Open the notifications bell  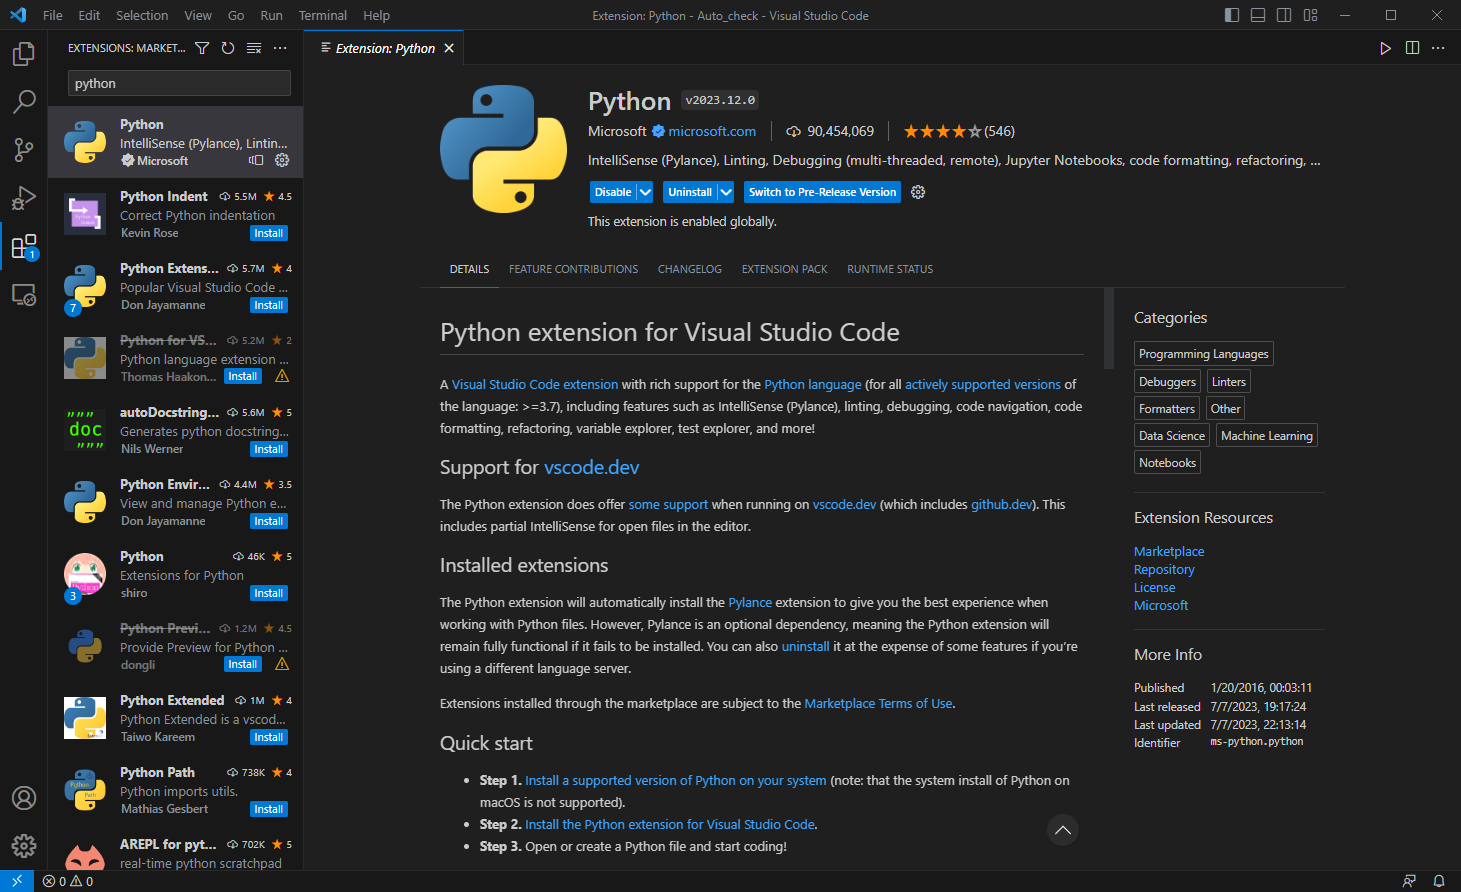point(1439,881)
